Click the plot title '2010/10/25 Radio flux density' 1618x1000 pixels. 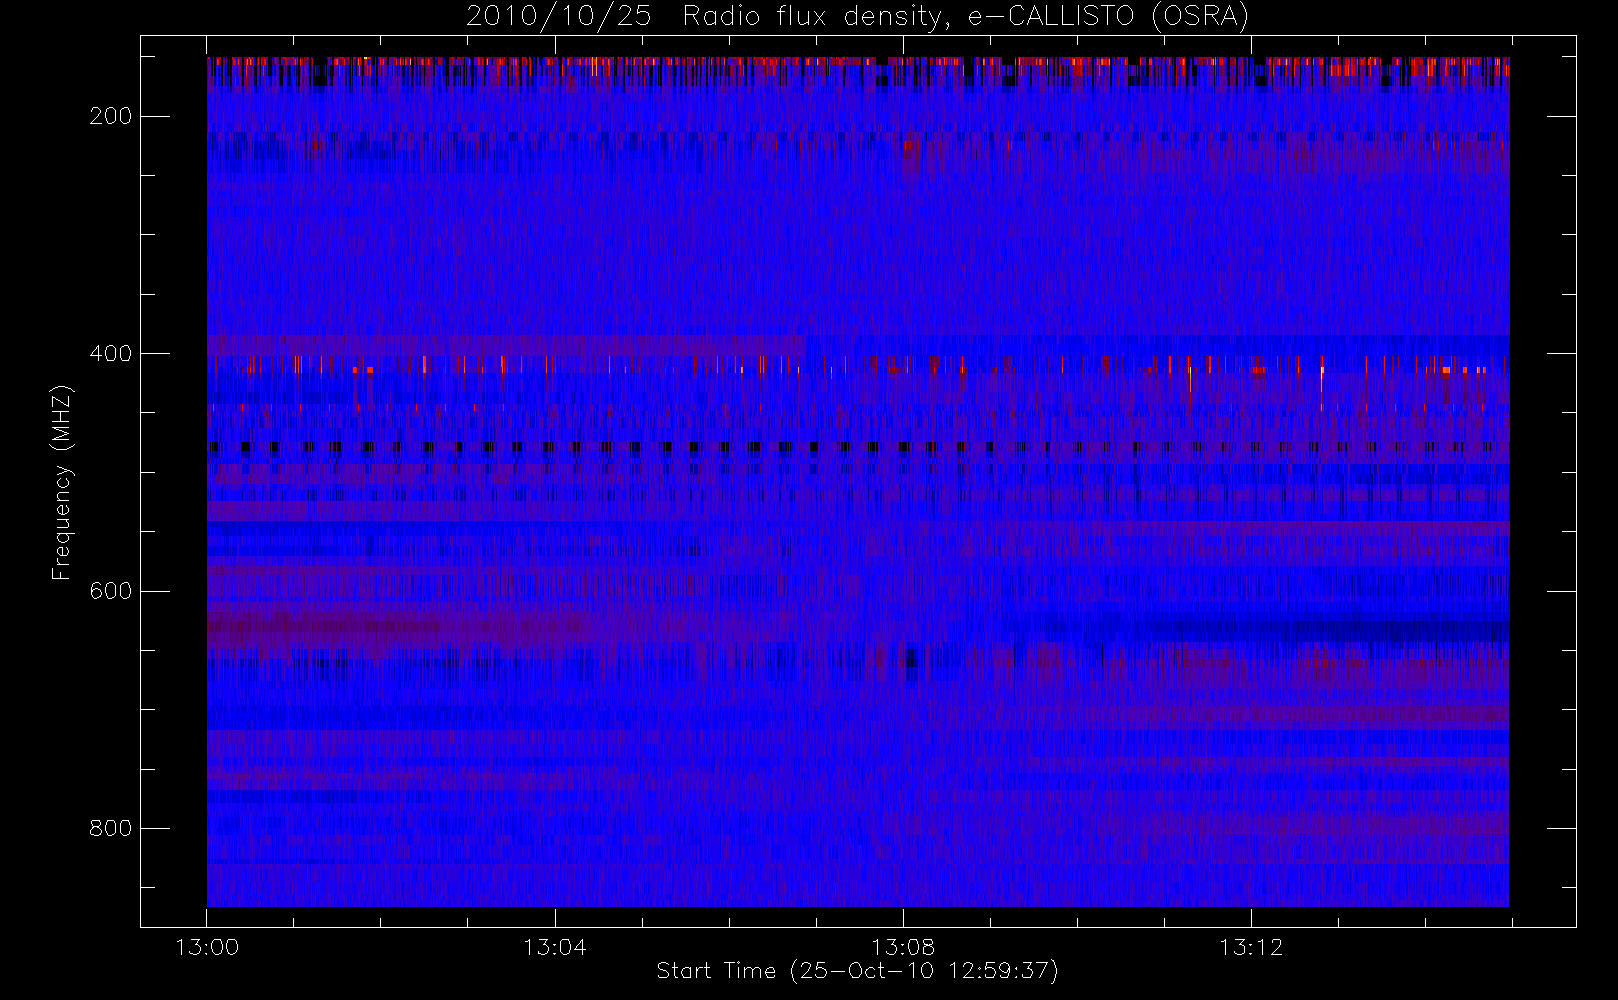pos(858,17)
